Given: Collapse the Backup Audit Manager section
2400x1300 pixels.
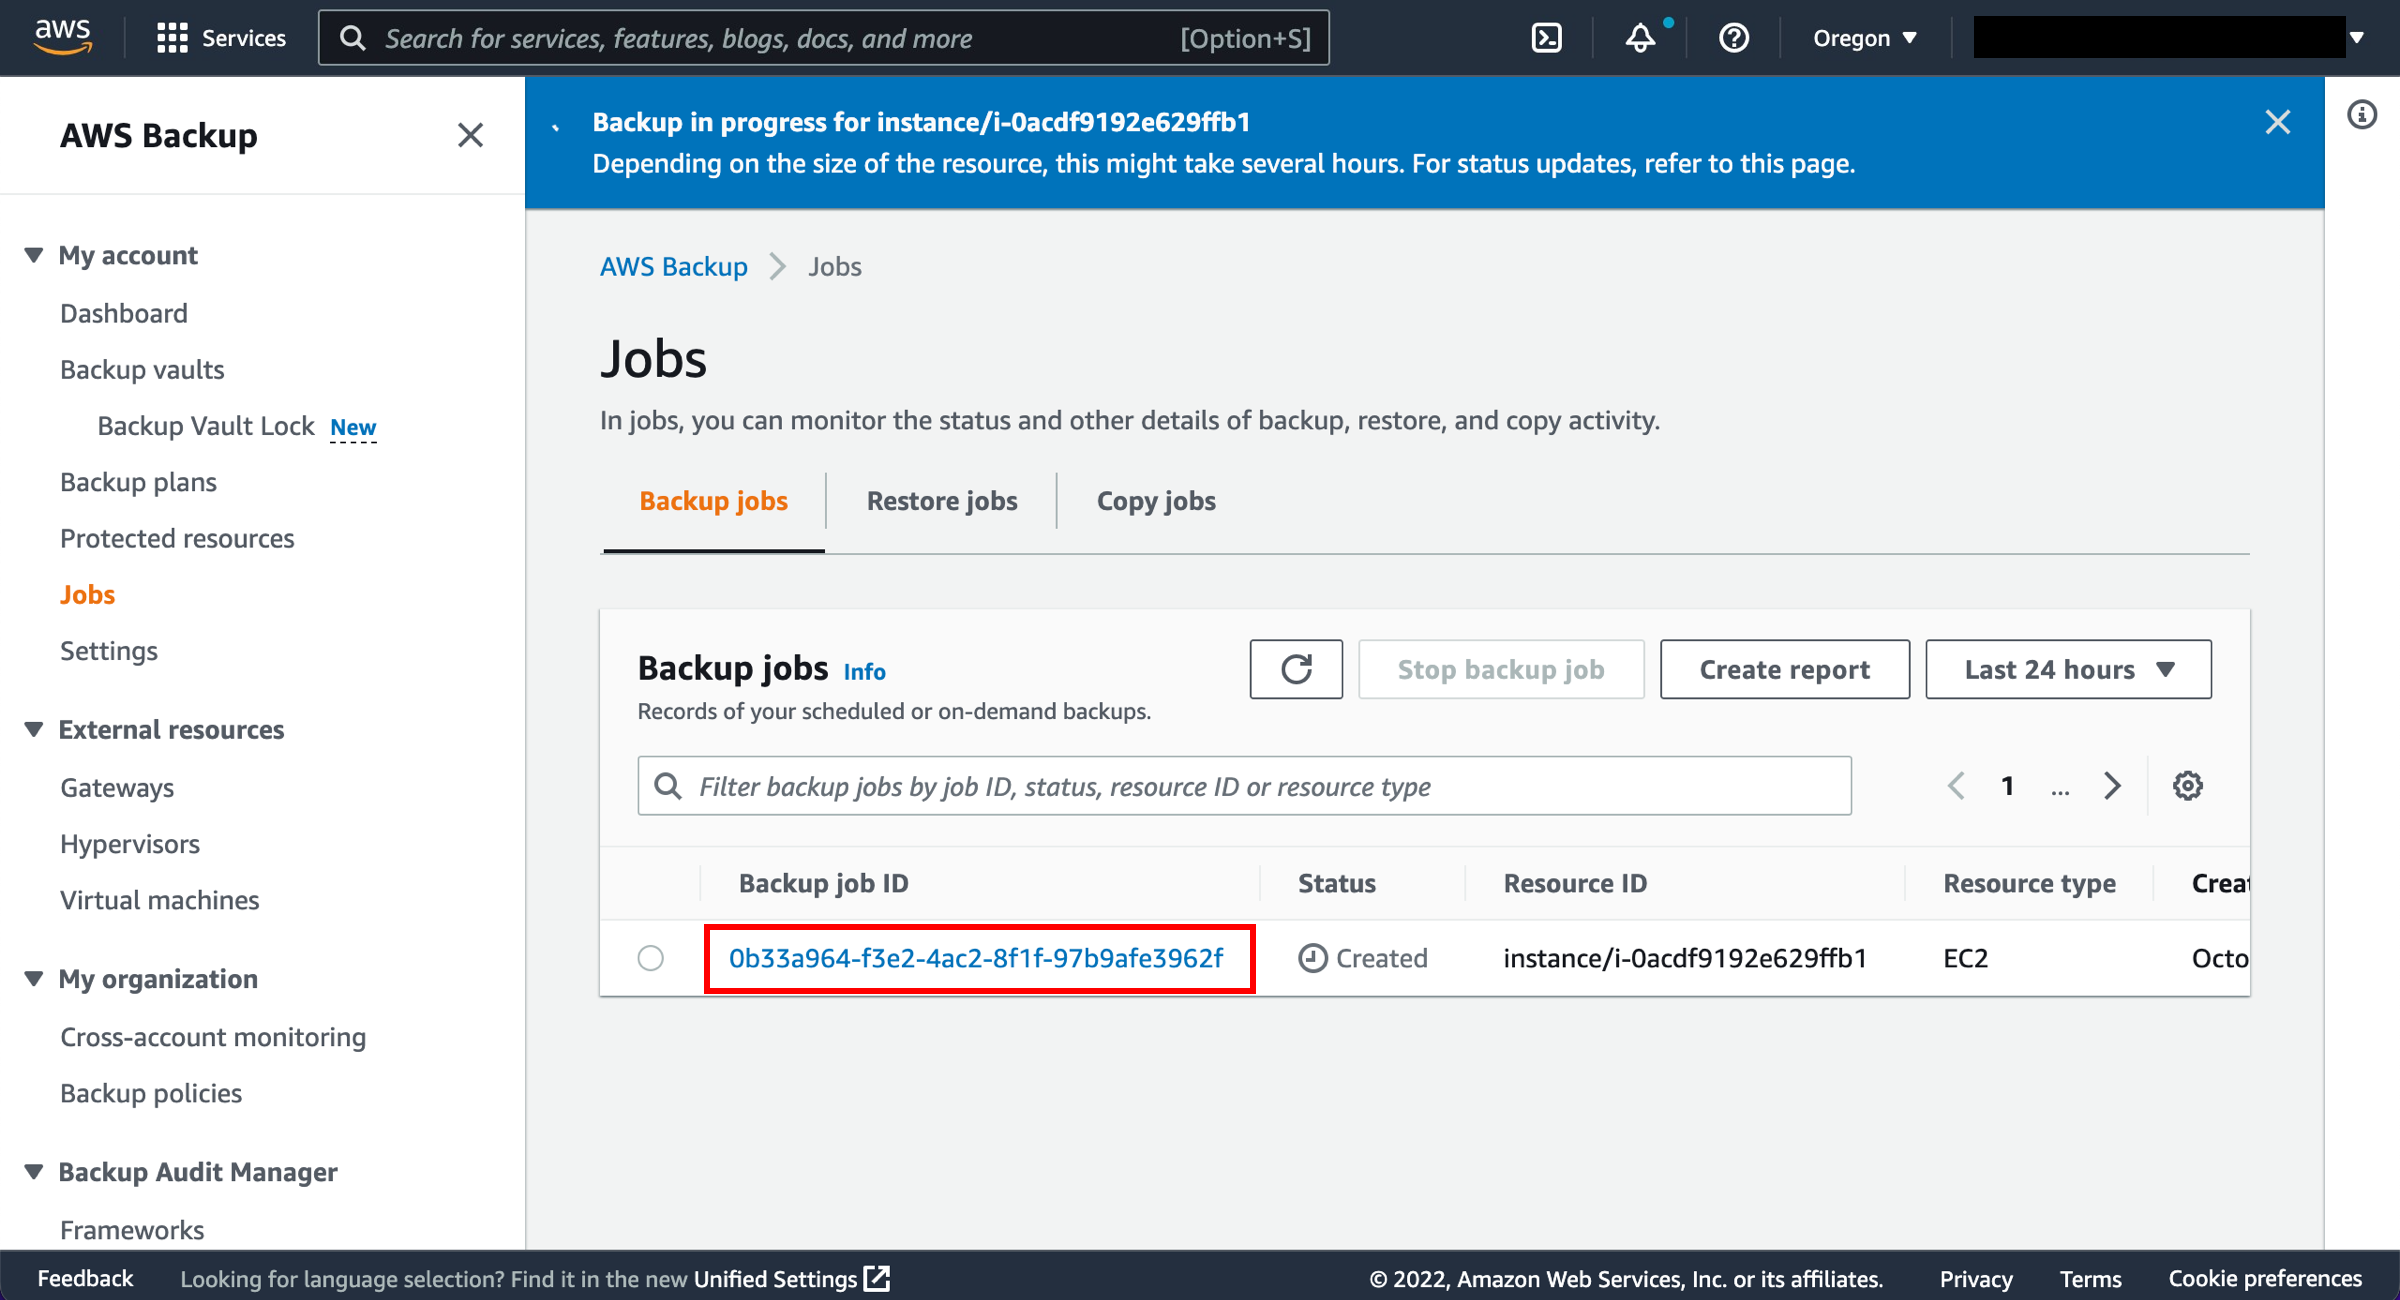Looking at the screenshot, I should (33, 1171).
